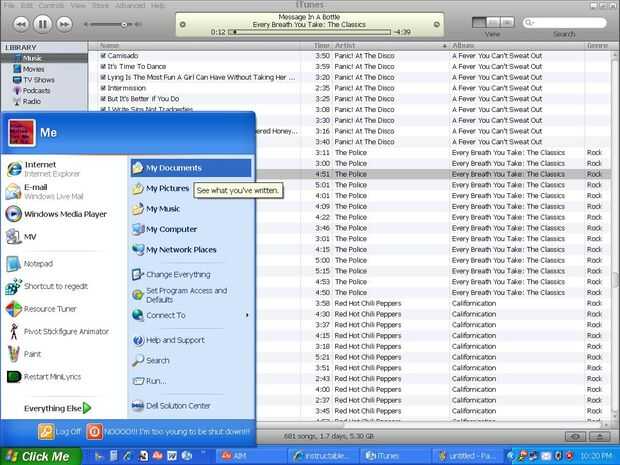
Task: Switch to untitled Paint taskbar button
Action: click(x=467, y=456)
